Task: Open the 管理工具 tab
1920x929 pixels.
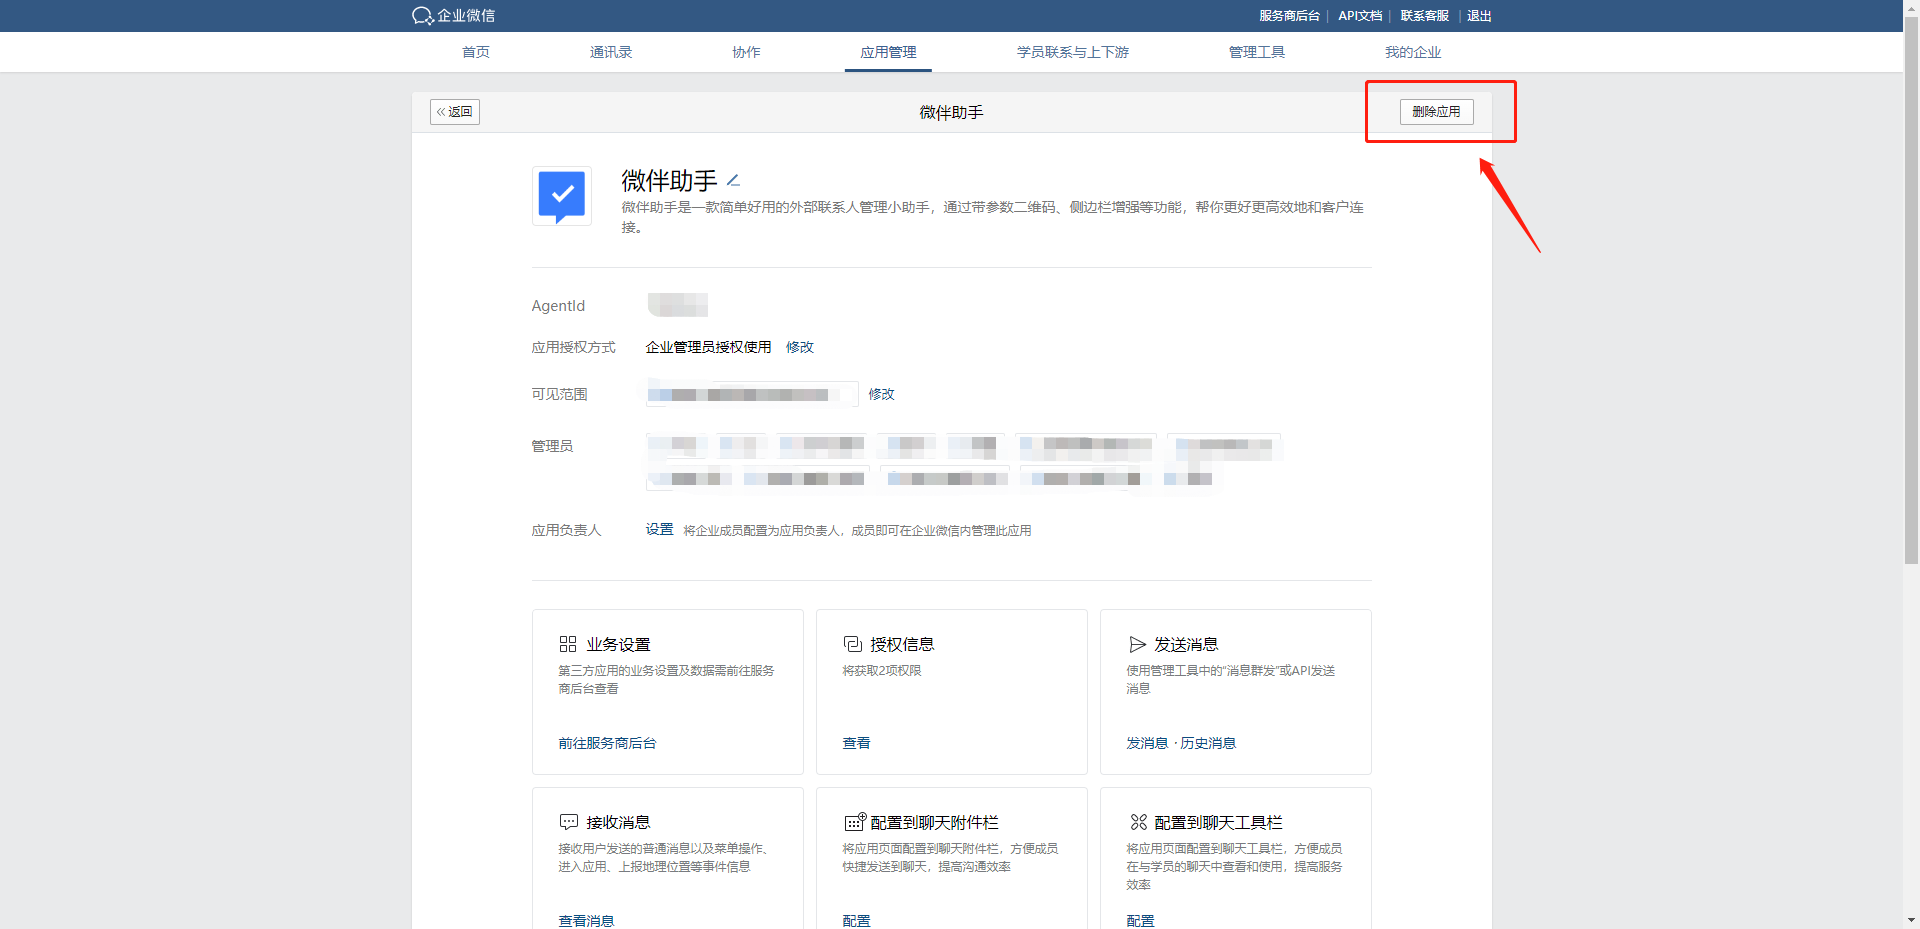Action: click(1257, 52)
